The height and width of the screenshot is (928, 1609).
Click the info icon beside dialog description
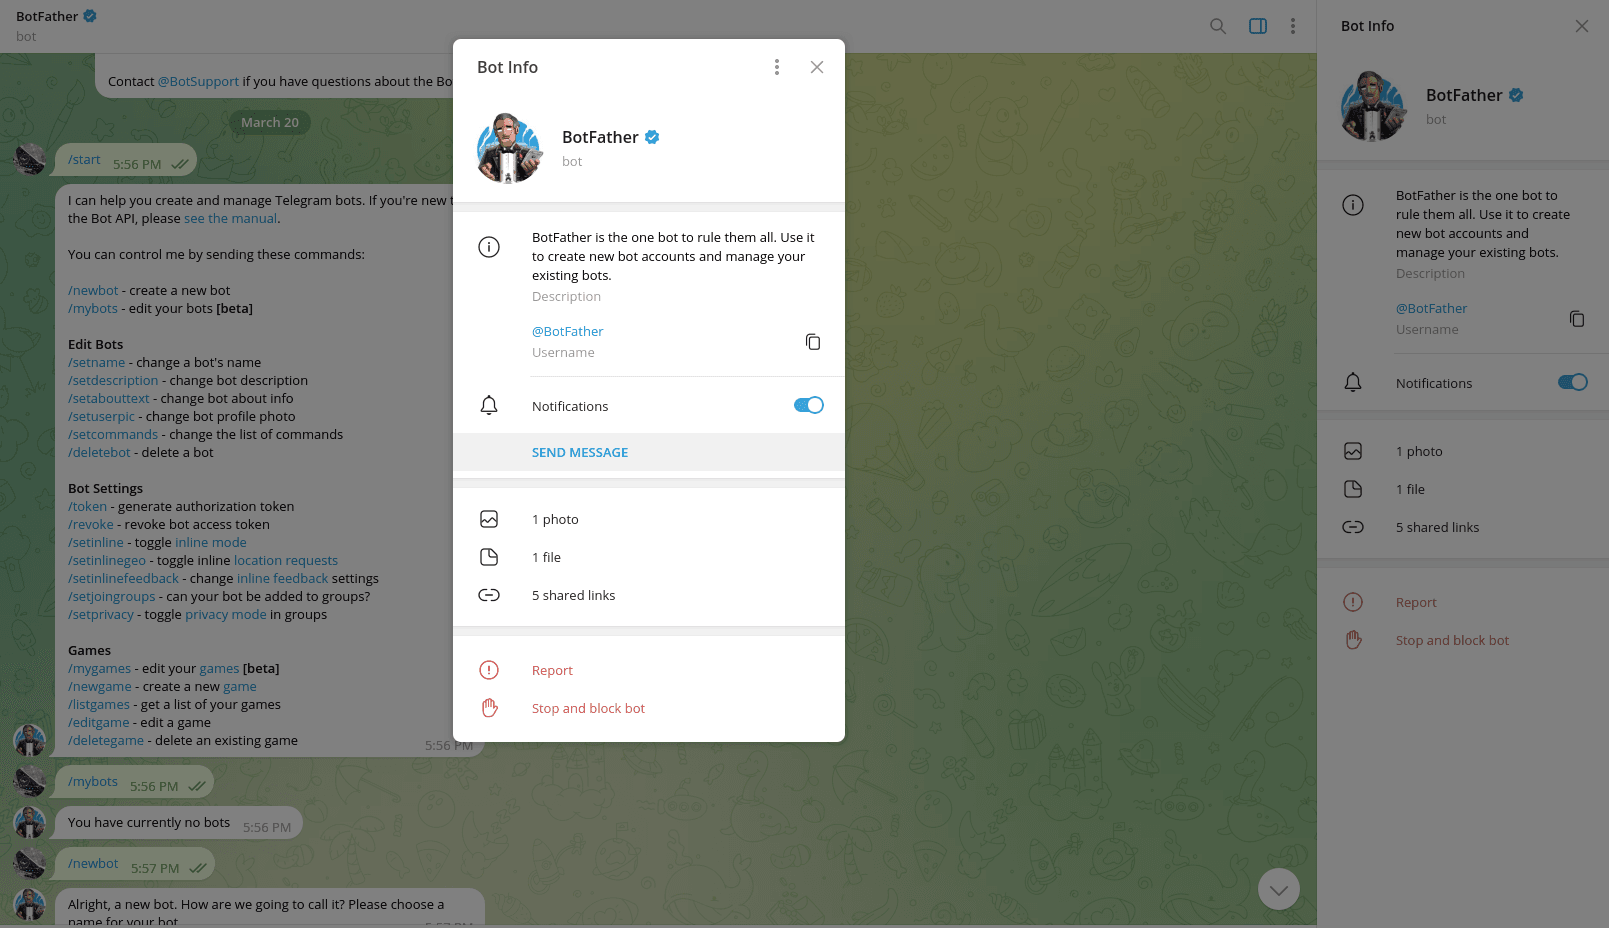489,247
